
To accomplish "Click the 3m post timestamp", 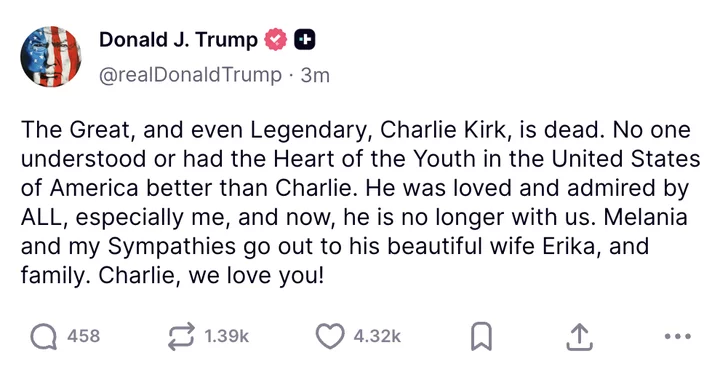I will point(315,75).
